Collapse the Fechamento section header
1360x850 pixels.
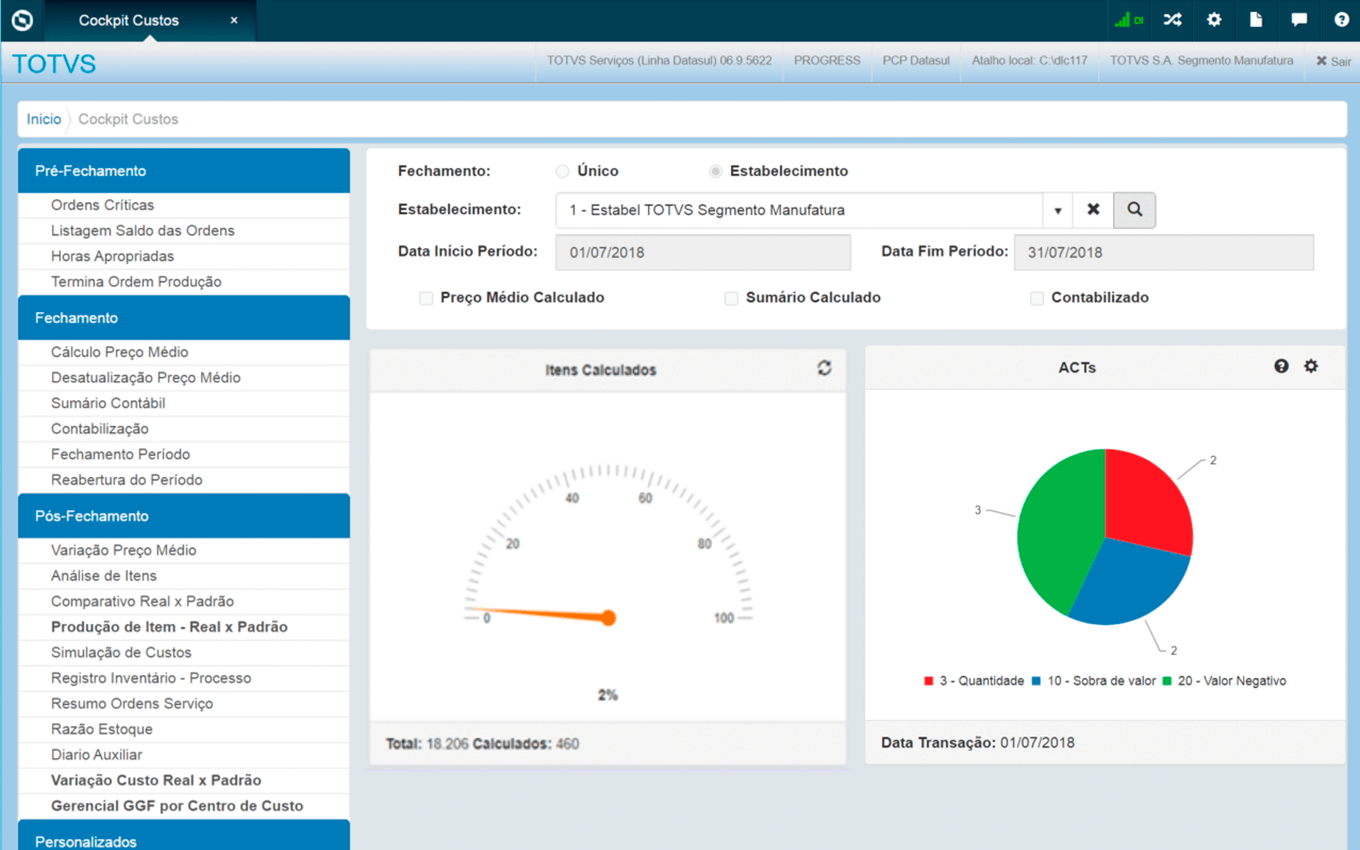point(184,318)
